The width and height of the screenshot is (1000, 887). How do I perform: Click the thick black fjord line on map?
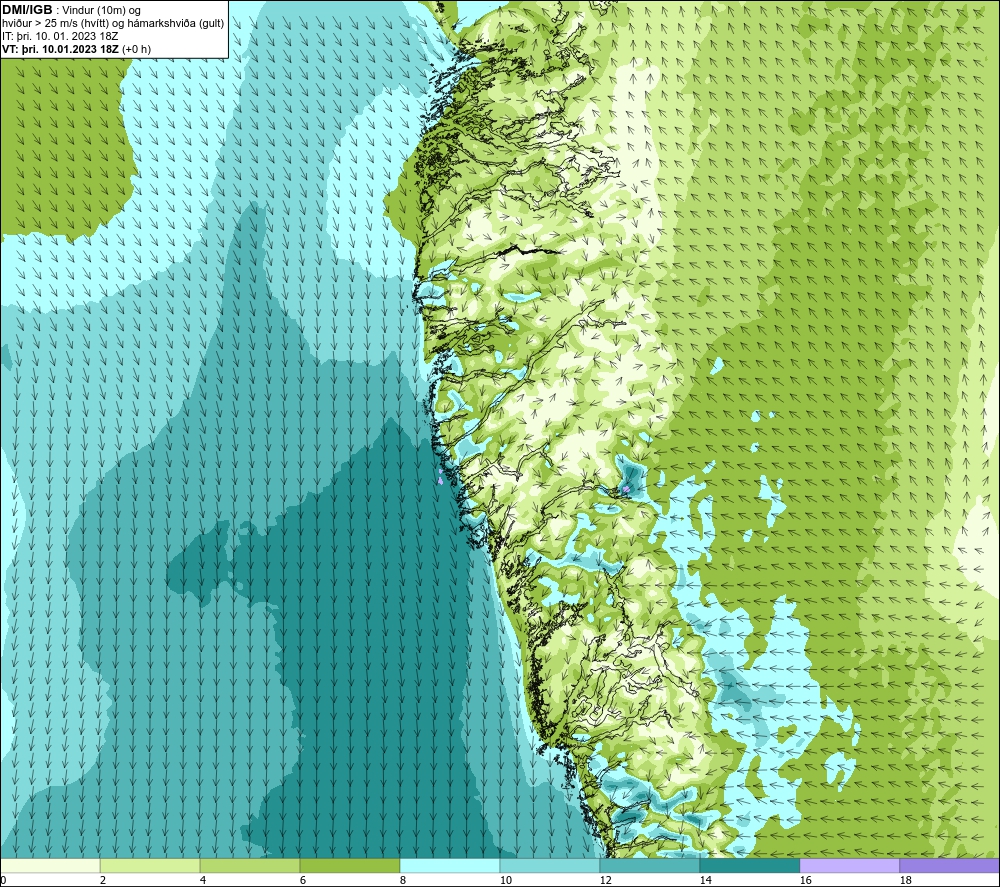(x=529, y=249)
